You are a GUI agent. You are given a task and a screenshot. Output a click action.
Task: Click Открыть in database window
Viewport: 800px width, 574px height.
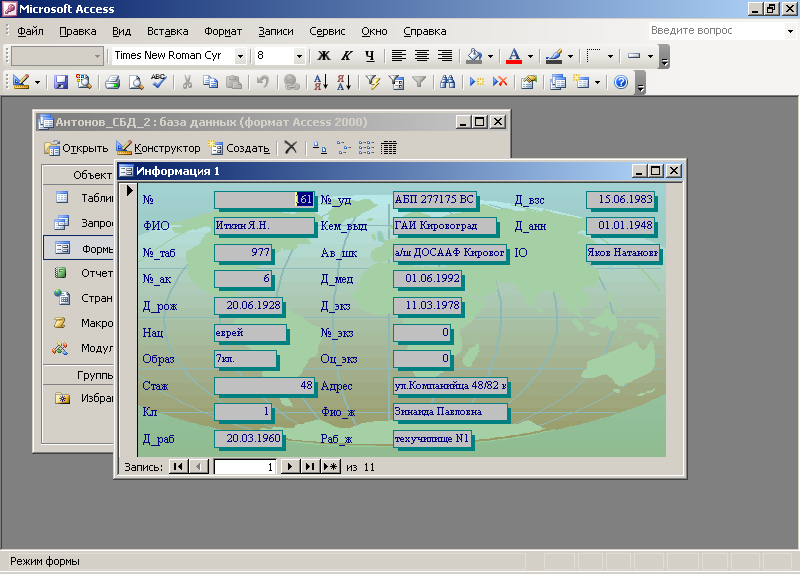[x=76, y=148]
